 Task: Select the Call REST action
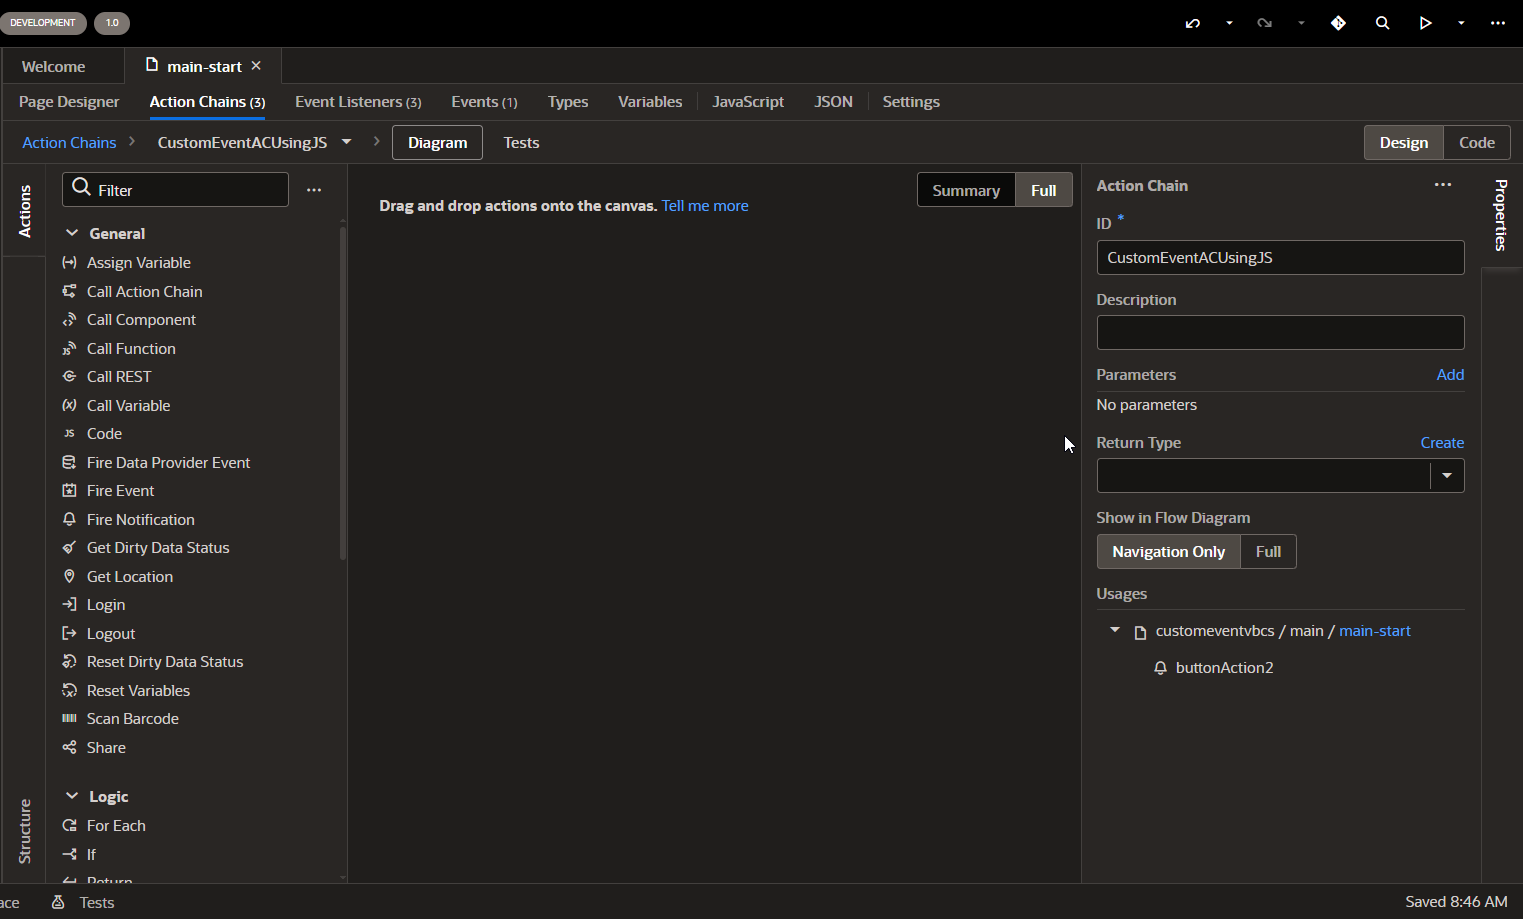pyautogui.click(x=119, y=377)
